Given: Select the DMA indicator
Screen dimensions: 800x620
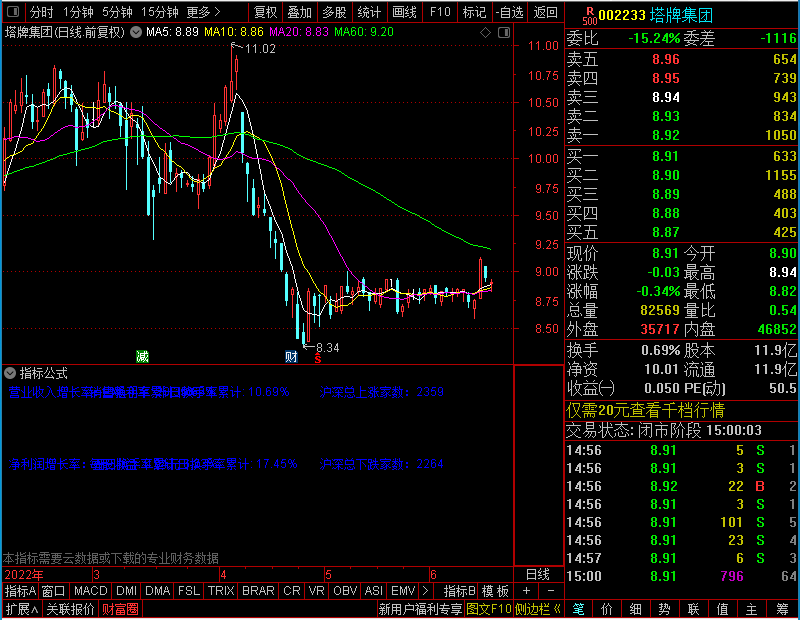Looking at the screenshot, I should [157, 591].
